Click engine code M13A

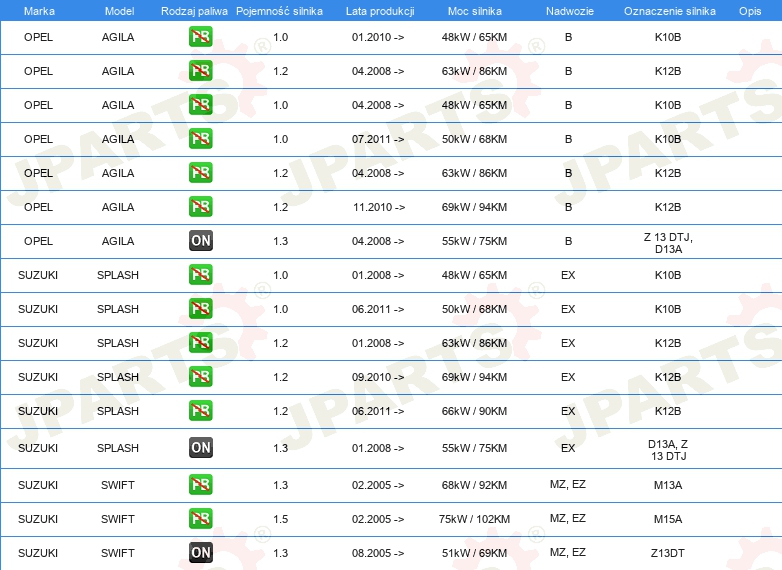click(x=668, y=485)
